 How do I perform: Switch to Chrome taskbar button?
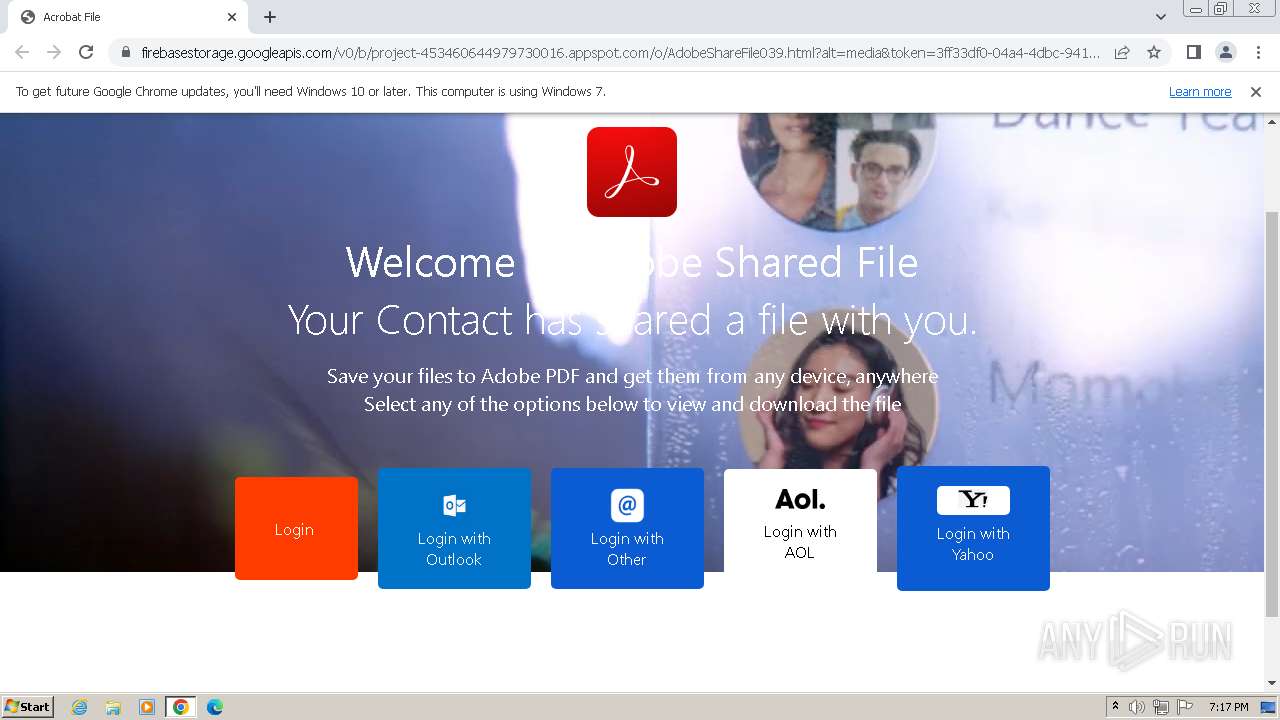181,707
